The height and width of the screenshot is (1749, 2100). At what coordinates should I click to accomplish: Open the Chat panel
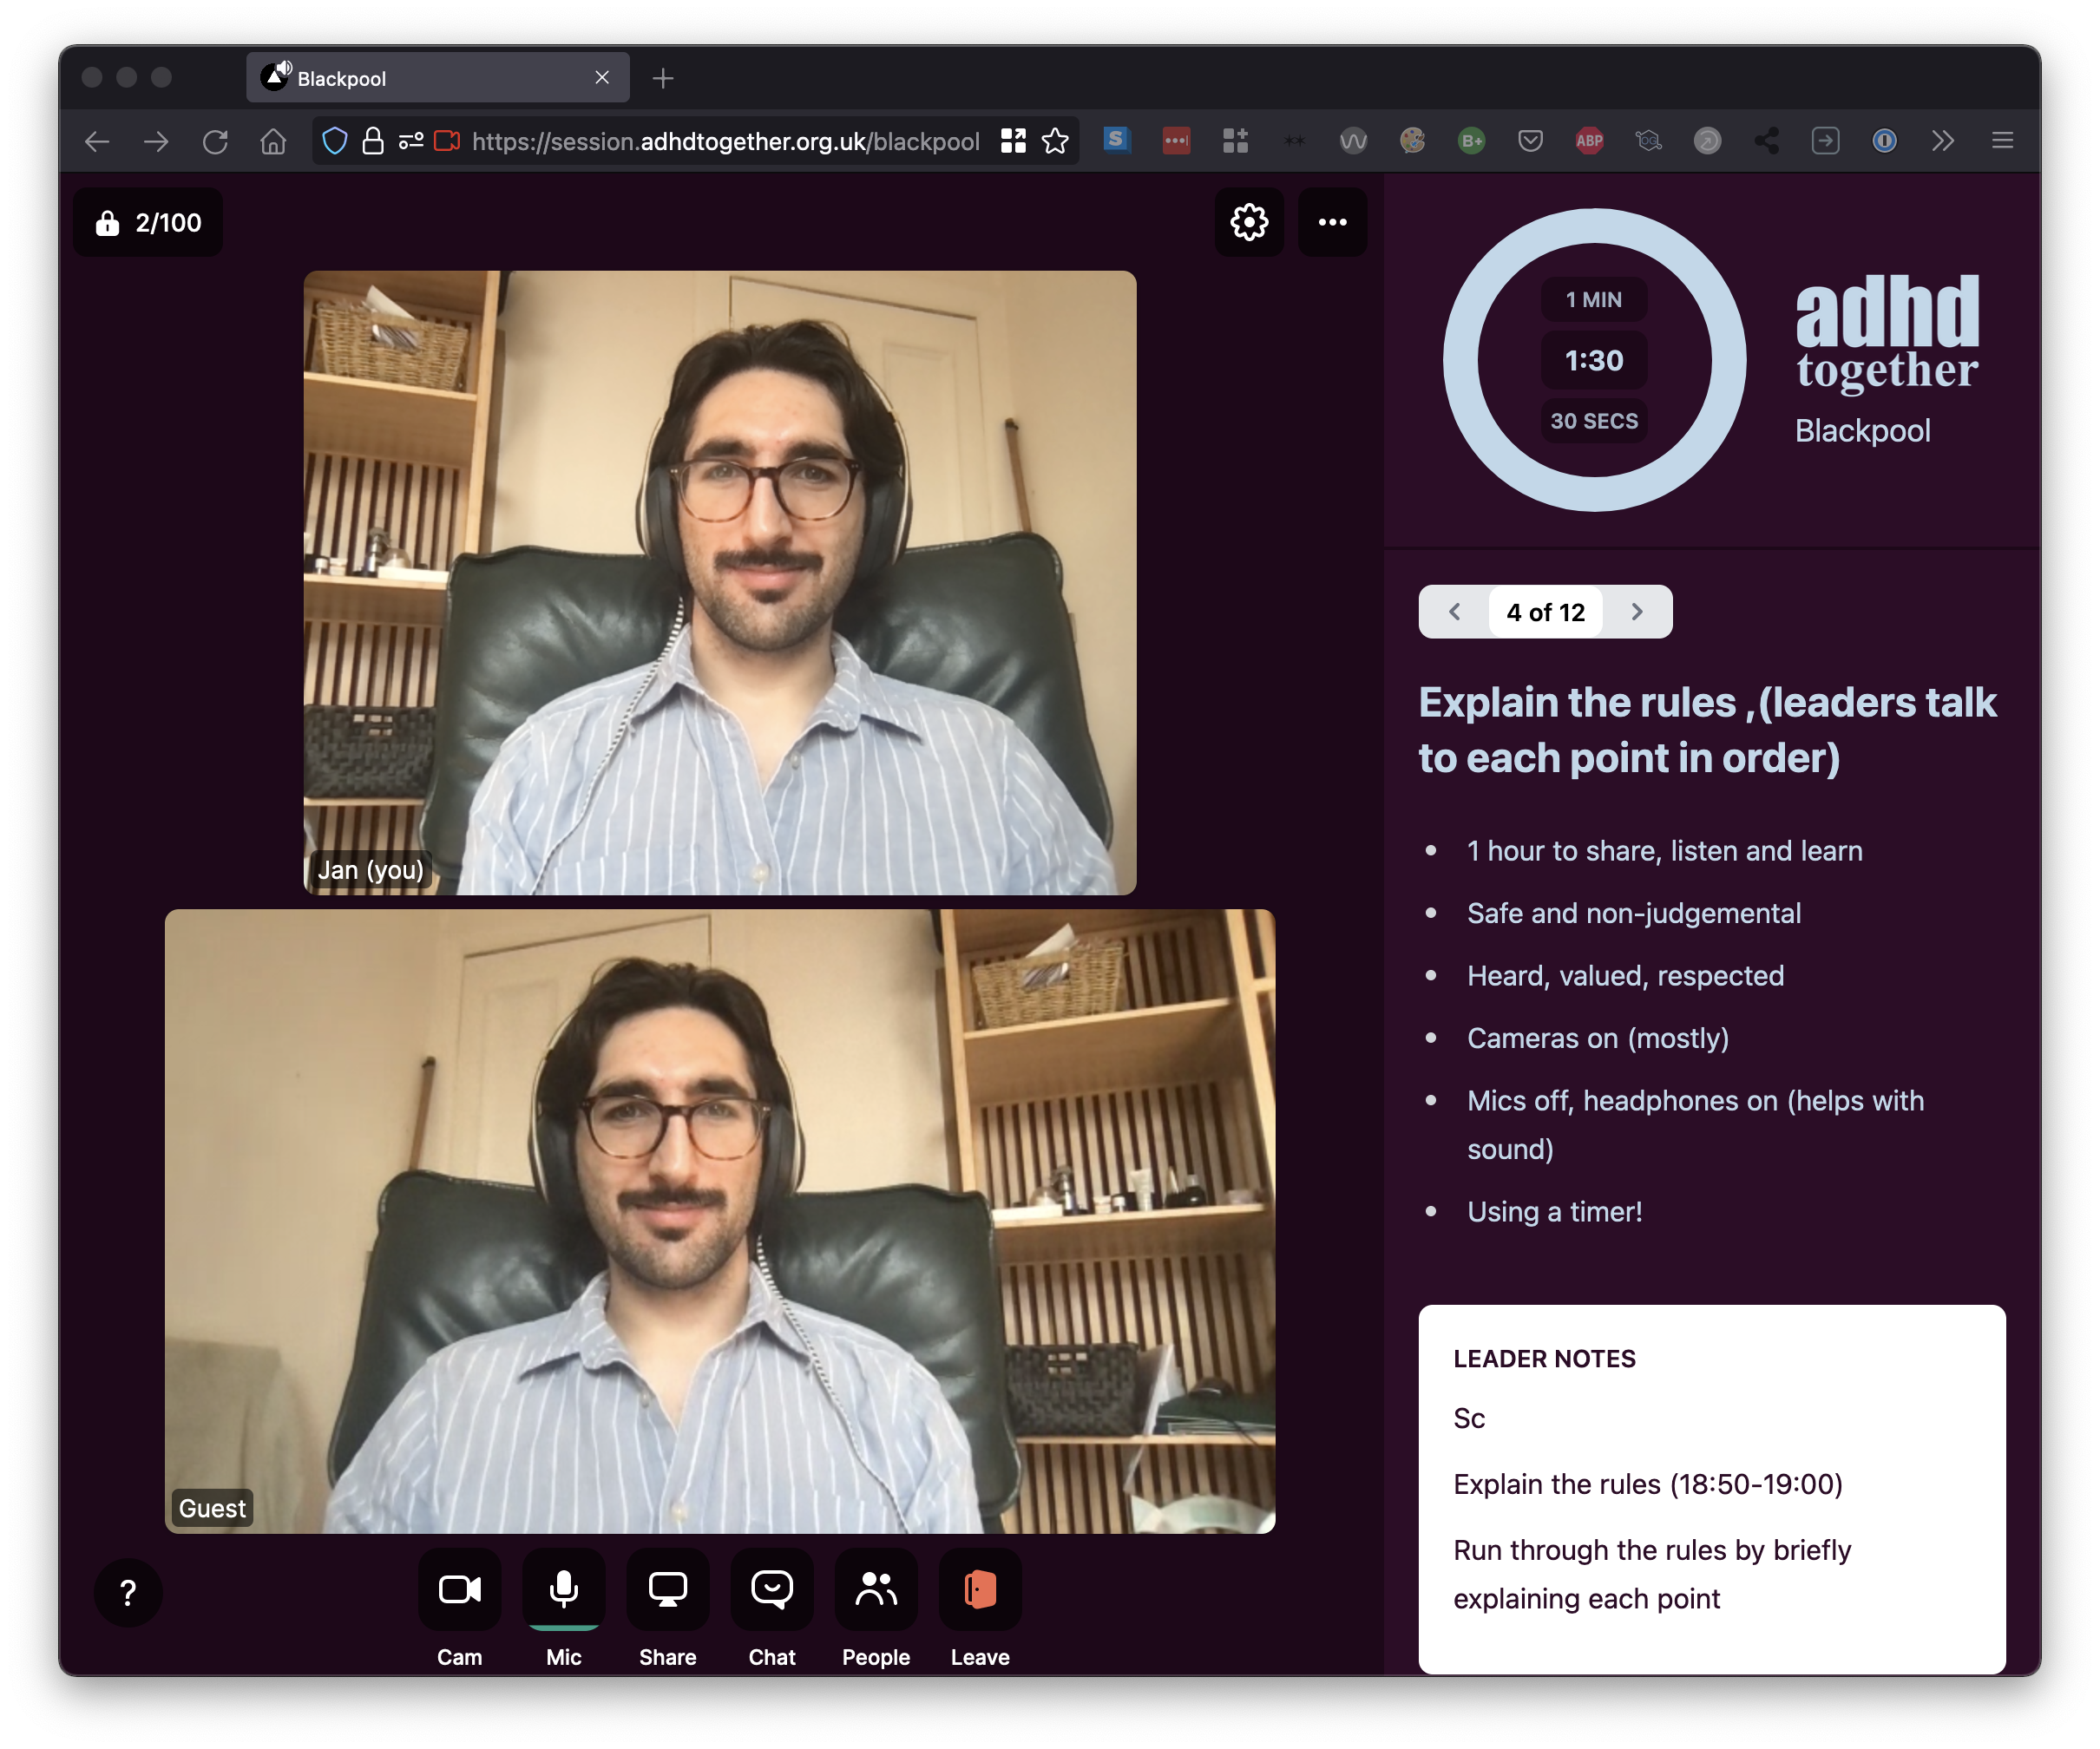[771, 1590]
